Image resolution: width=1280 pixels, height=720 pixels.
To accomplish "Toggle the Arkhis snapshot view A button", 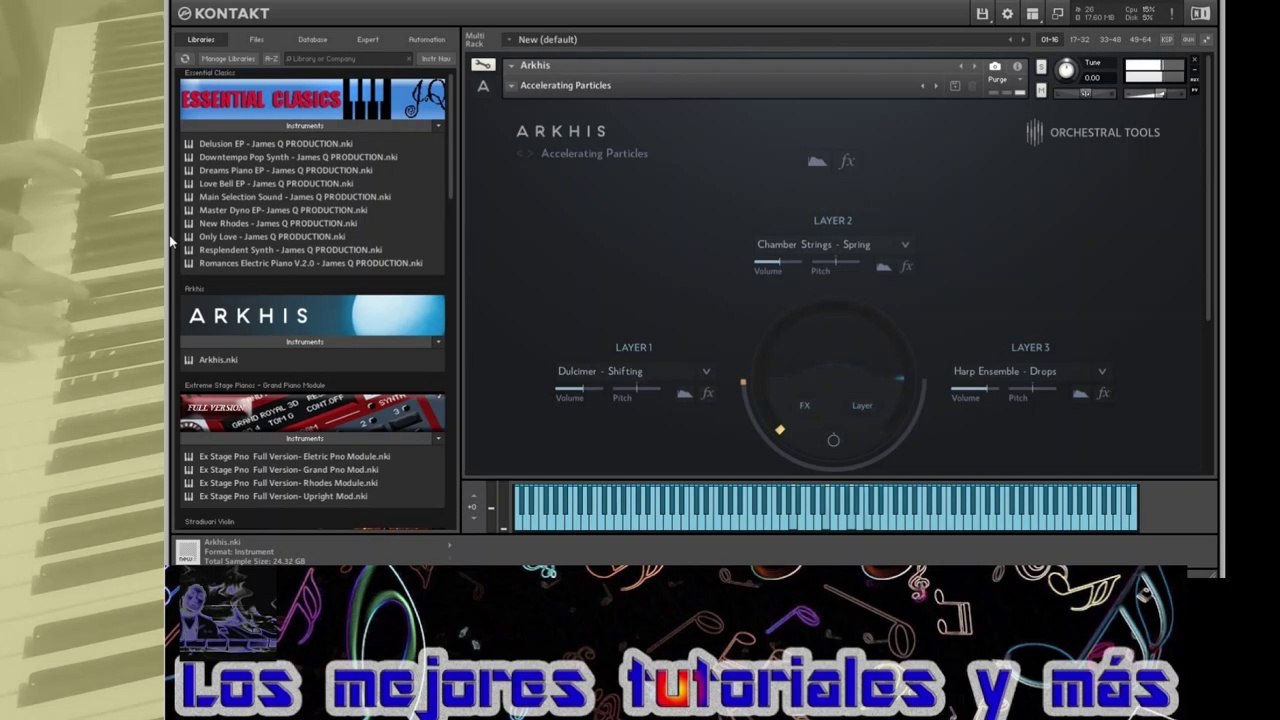I will [x=483, y=86].
